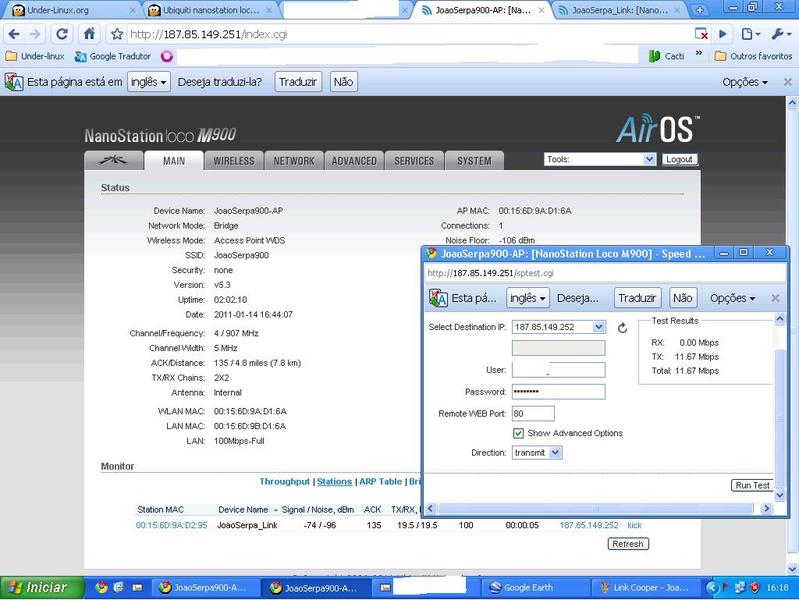
Task: Click the browser back arrow
Action: coord(14,34)
